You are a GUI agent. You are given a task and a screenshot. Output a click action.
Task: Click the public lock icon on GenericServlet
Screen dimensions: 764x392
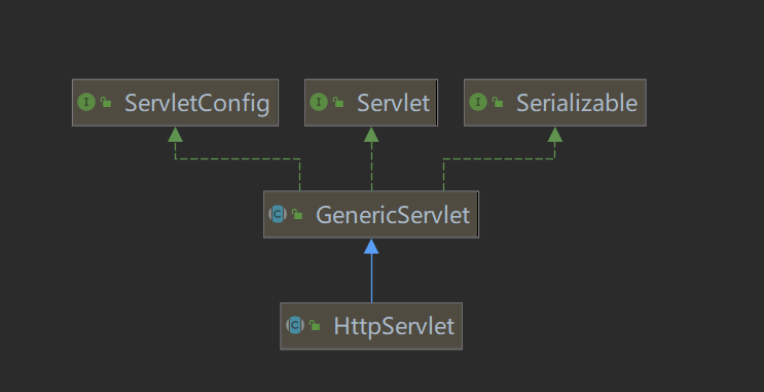297,214
